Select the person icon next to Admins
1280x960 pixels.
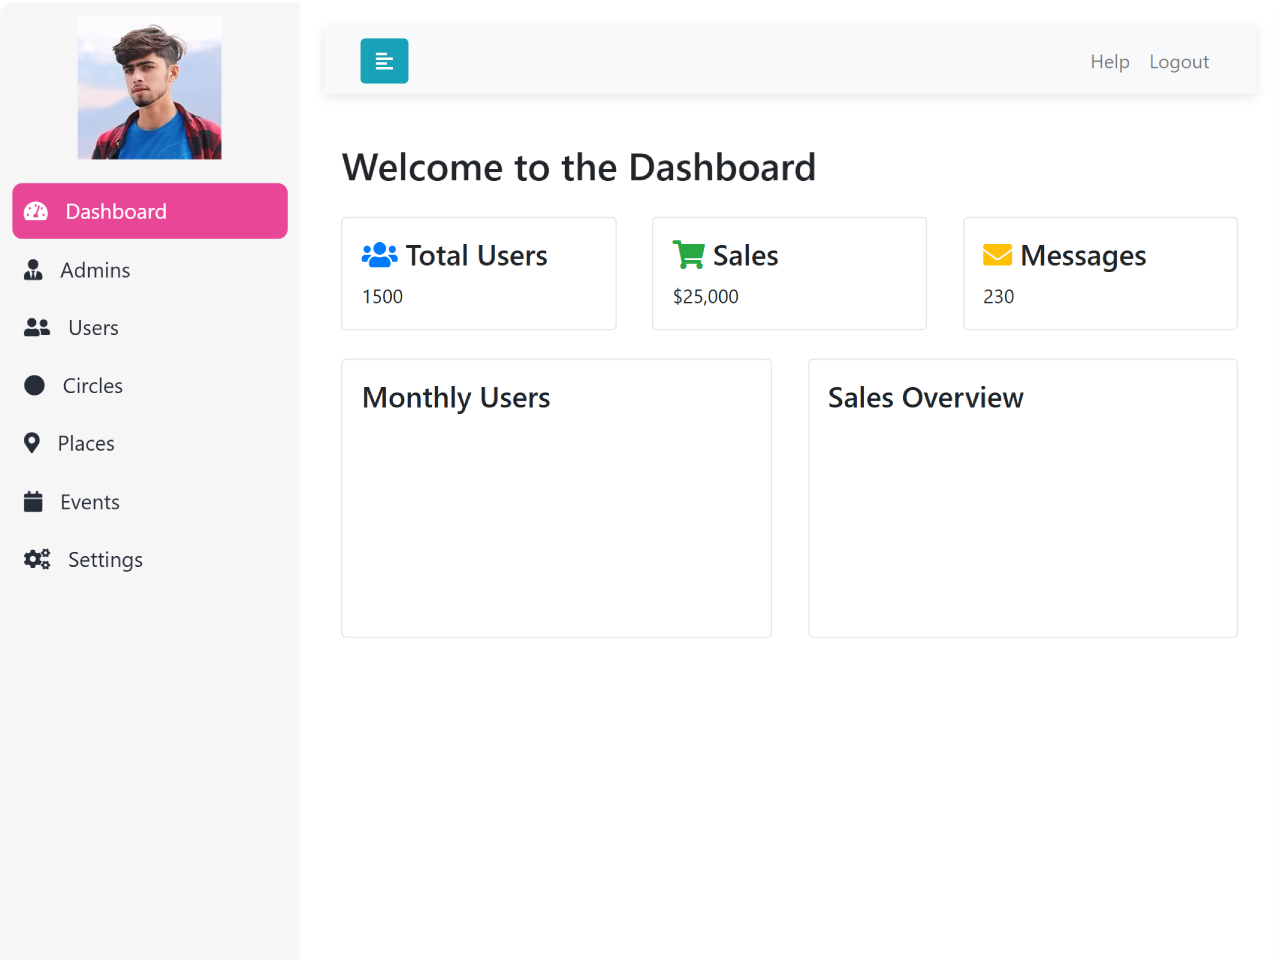[33, 269]
